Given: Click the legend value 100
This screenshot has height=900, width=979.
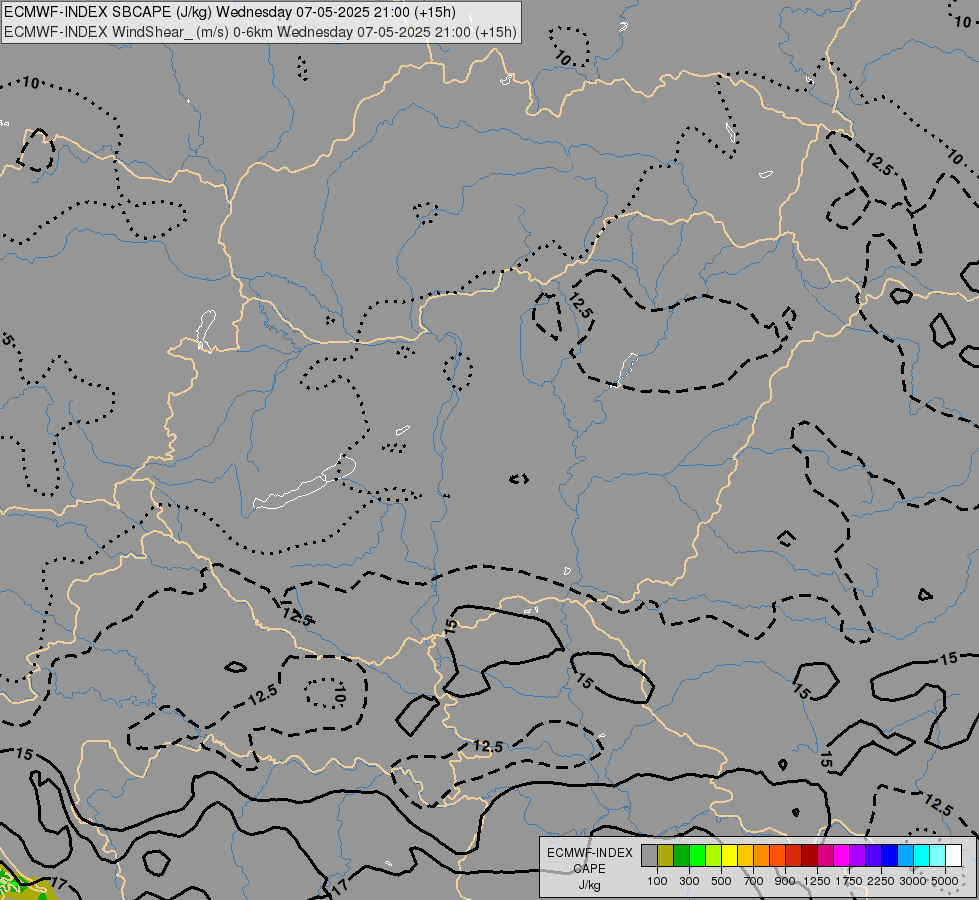Looking at the screenshot, I should point(657,881).
